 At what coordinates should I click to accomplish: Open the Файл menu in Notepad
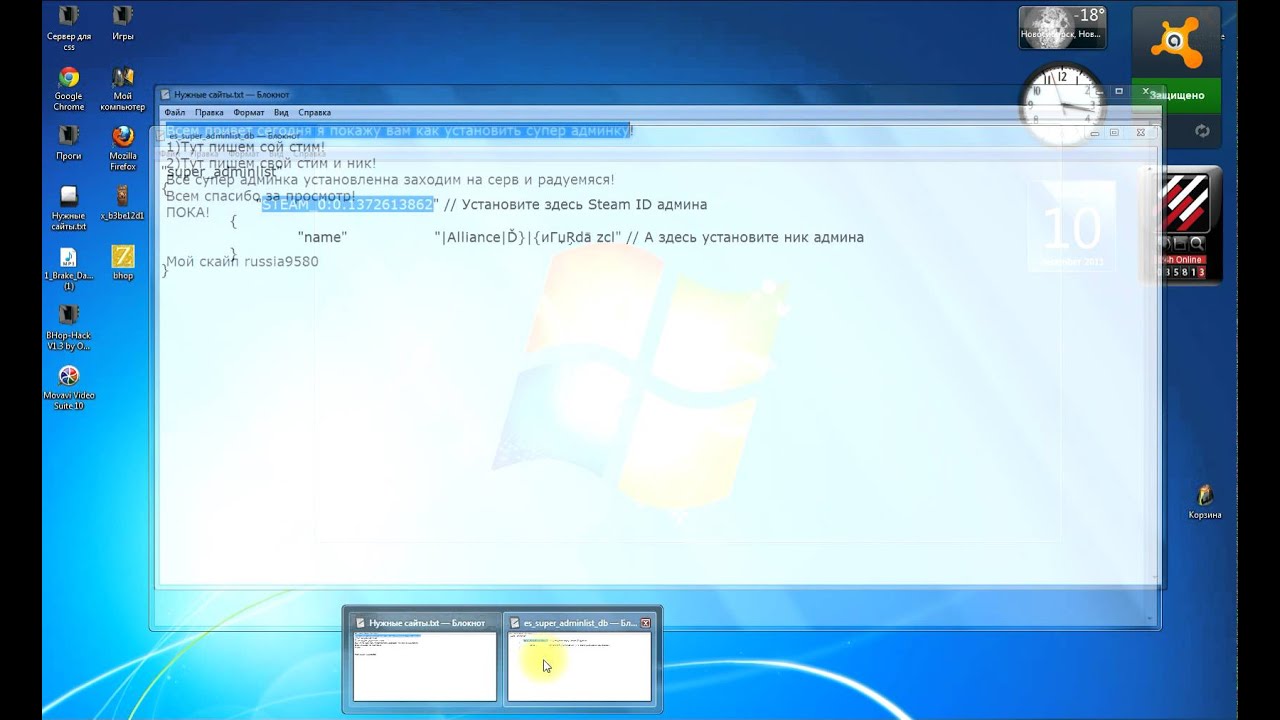[175, 112]
